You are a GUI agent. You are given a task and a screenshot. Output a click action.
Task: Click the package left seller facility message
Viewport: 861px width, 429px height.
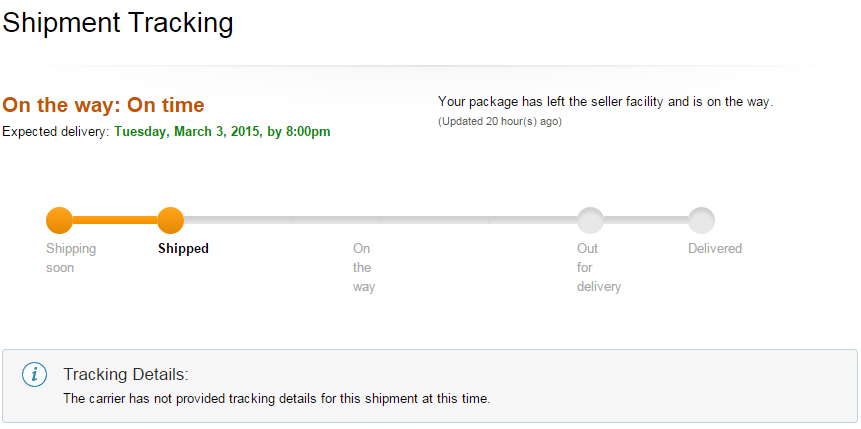coord(606,102)
